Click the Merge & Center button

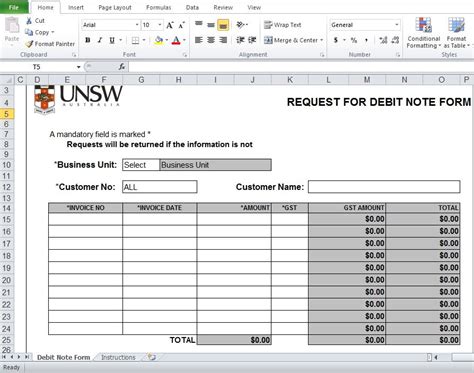point(293,40)
